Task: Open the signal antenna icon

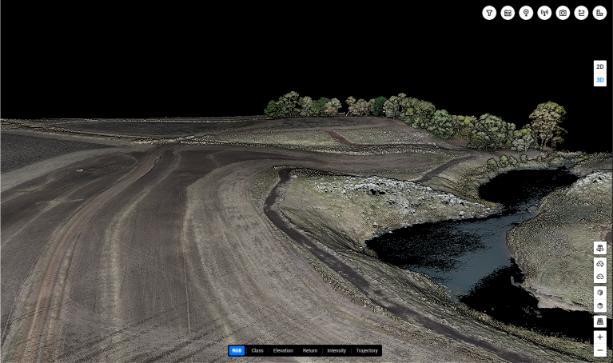Action: pyautogui.click(x=544, y=13)
